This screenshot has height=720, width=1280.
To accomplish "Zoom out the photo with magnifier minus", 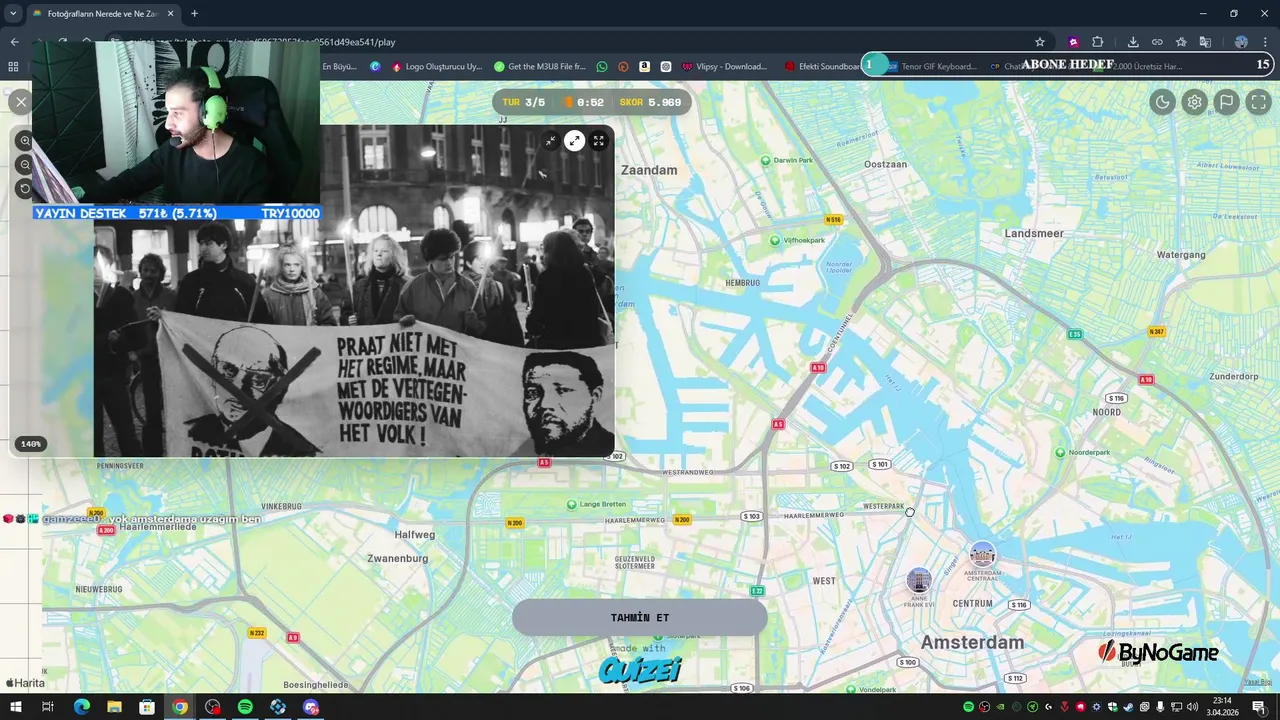I will coord(25,165).
